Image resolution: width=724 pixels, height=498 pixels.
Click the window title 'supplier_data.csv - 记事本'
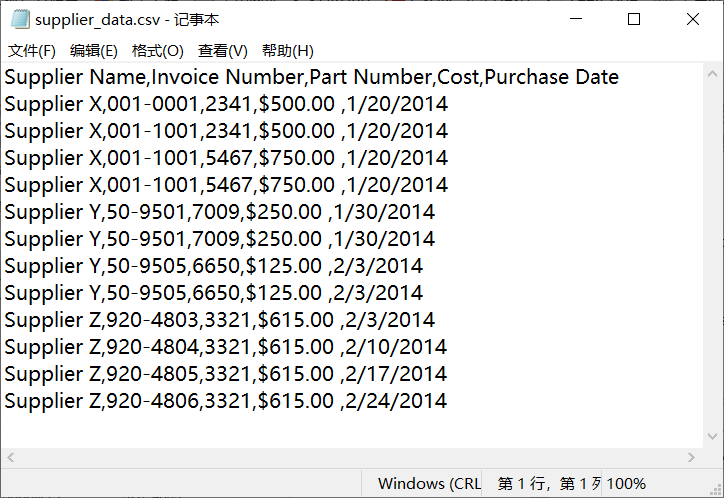(127, 20)
